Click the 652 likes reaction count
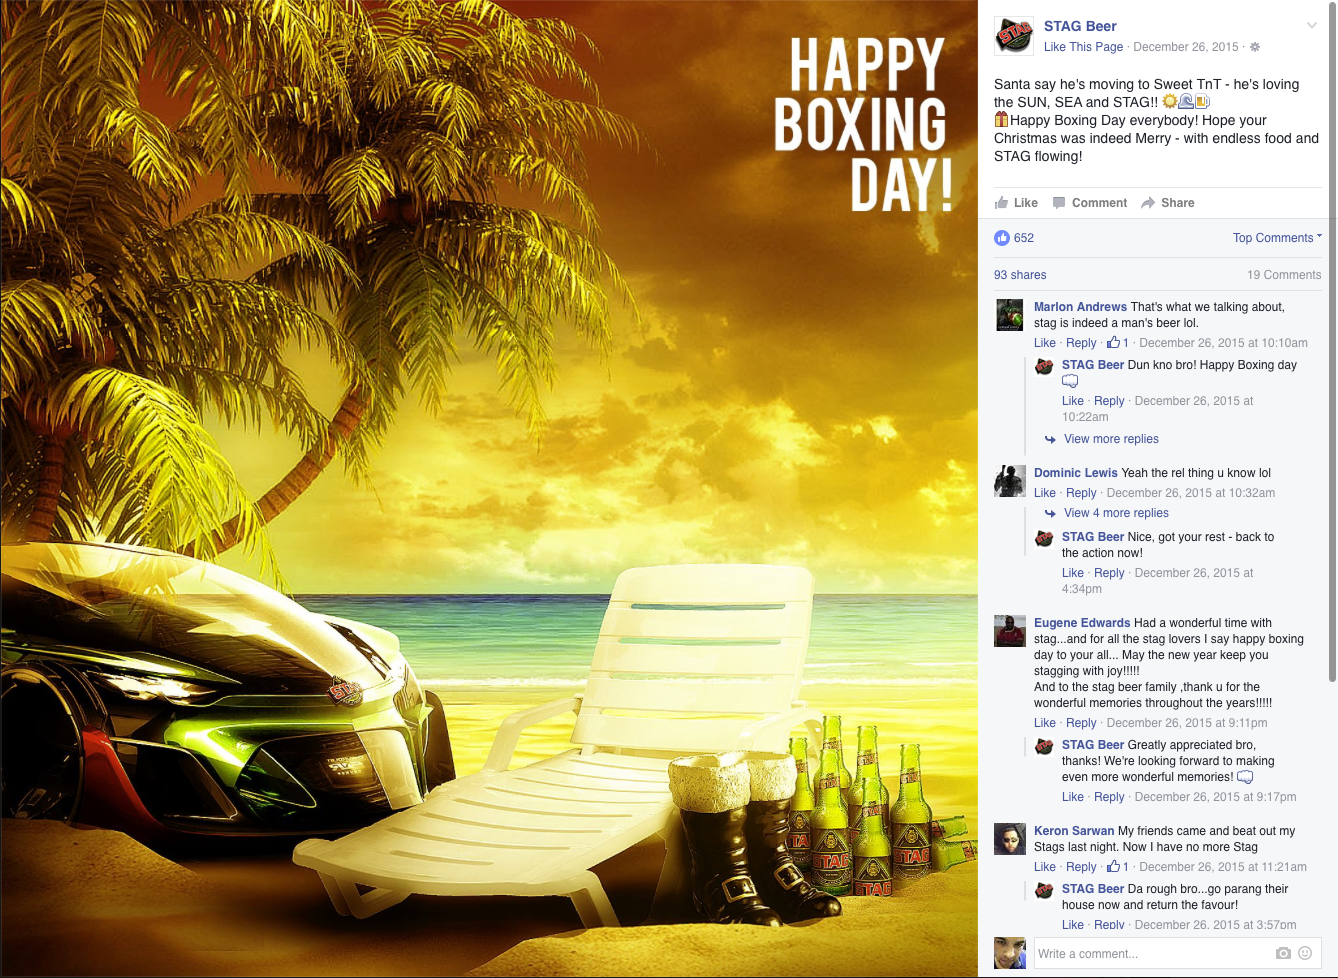 pos(1014,238)
